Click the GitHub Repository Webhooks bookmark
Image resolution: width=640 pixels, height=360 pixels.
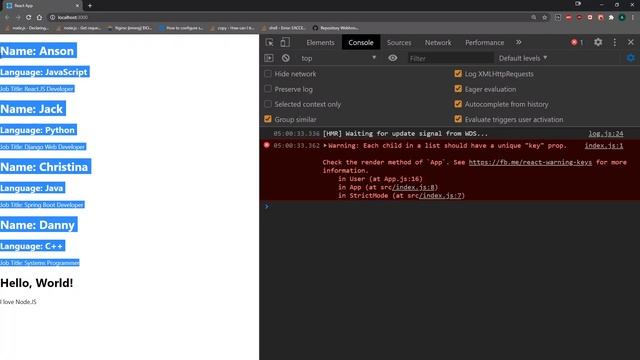[336, 28]
